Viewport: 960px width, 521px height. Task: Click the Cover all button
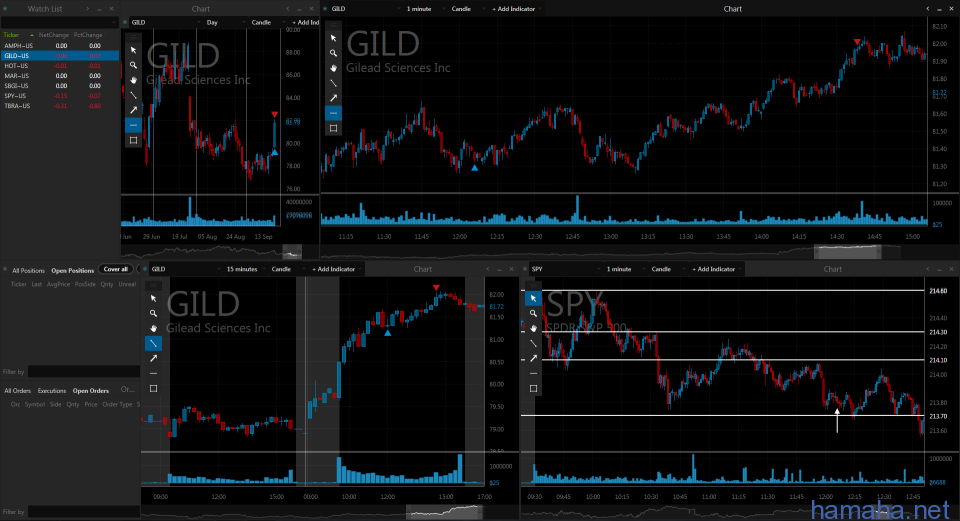click(x=116, y=269)
